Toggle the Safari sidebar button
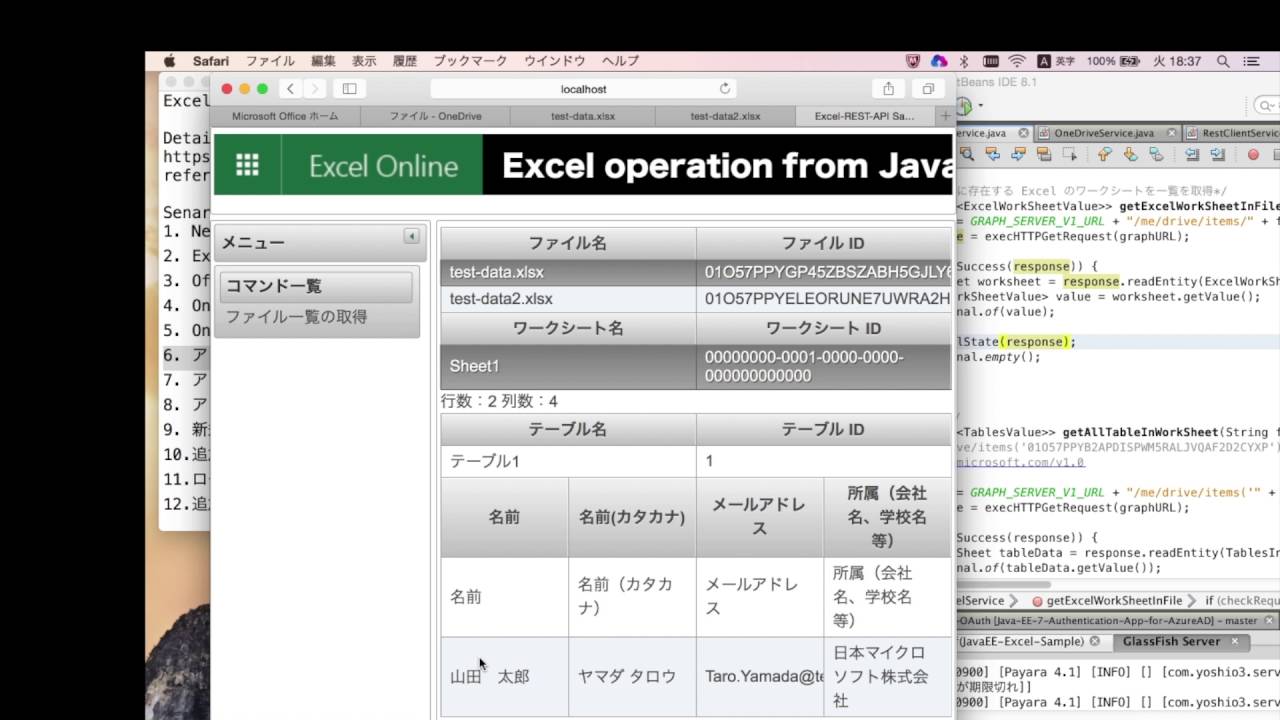 349,89
